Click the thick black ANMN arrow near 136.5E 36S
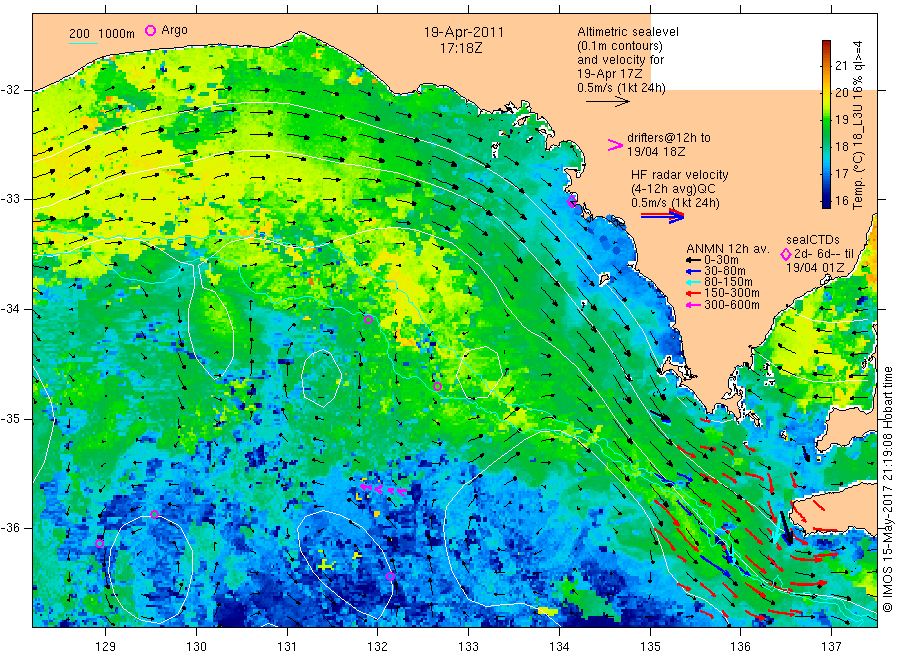Viewport: 900px width, 660px height. coord(786,528)
